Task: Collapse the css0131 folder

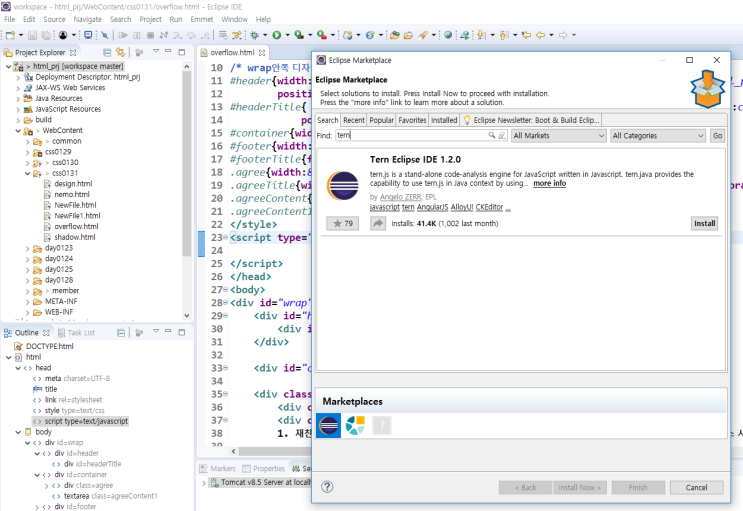Action: tap(27, 173)
